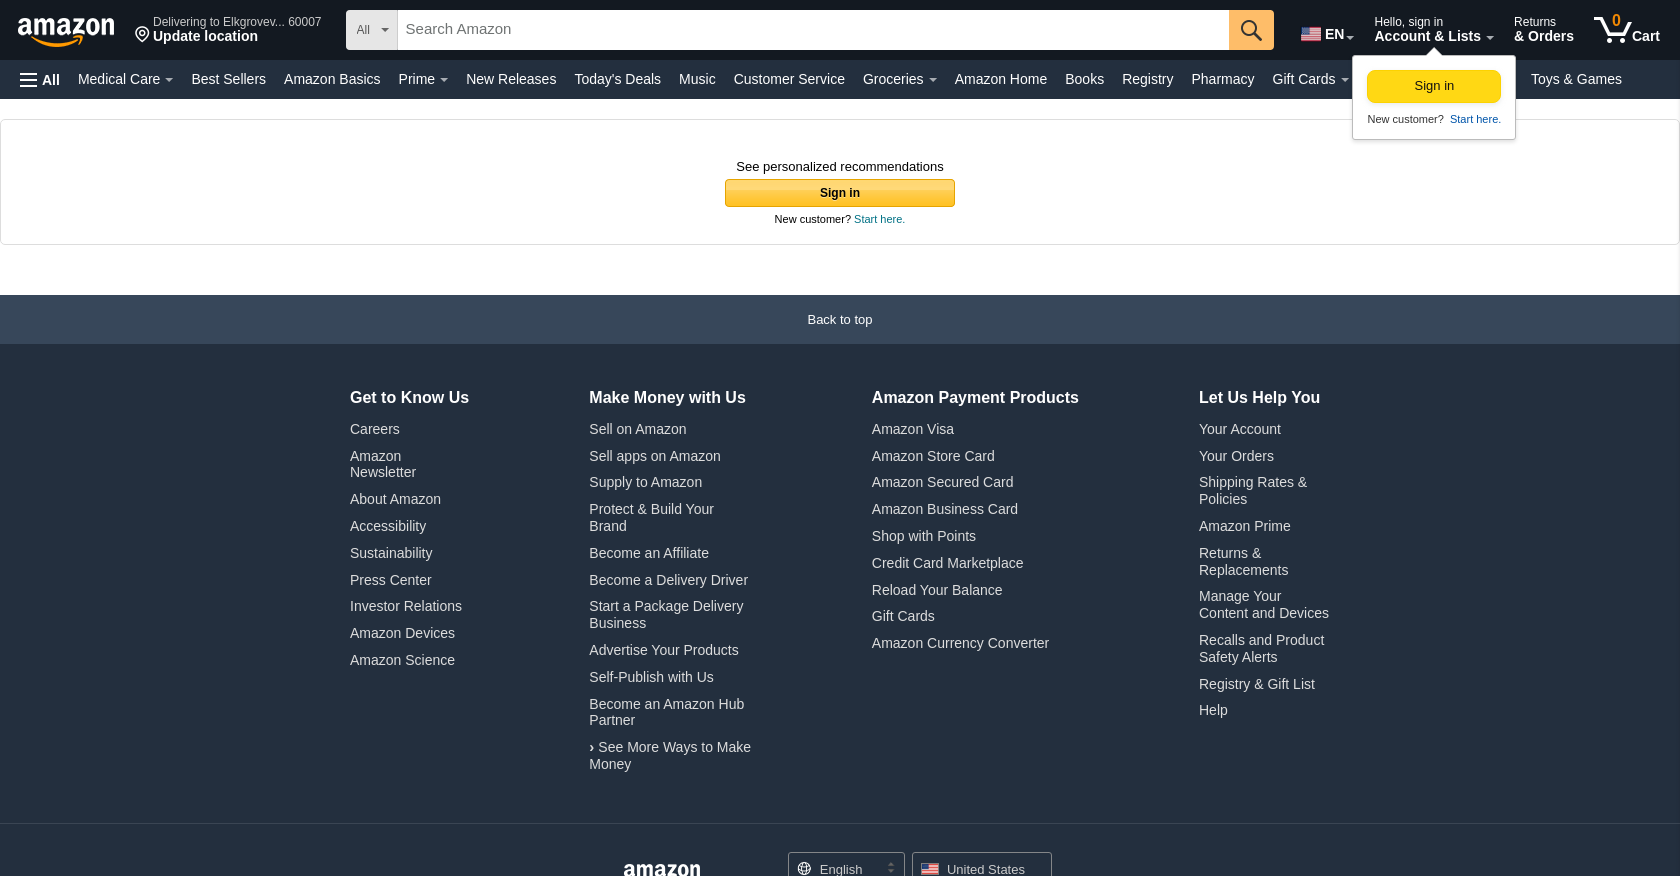Open Your Orders footer link
Screen dimensions: 1680x876
pos(1237,456)
